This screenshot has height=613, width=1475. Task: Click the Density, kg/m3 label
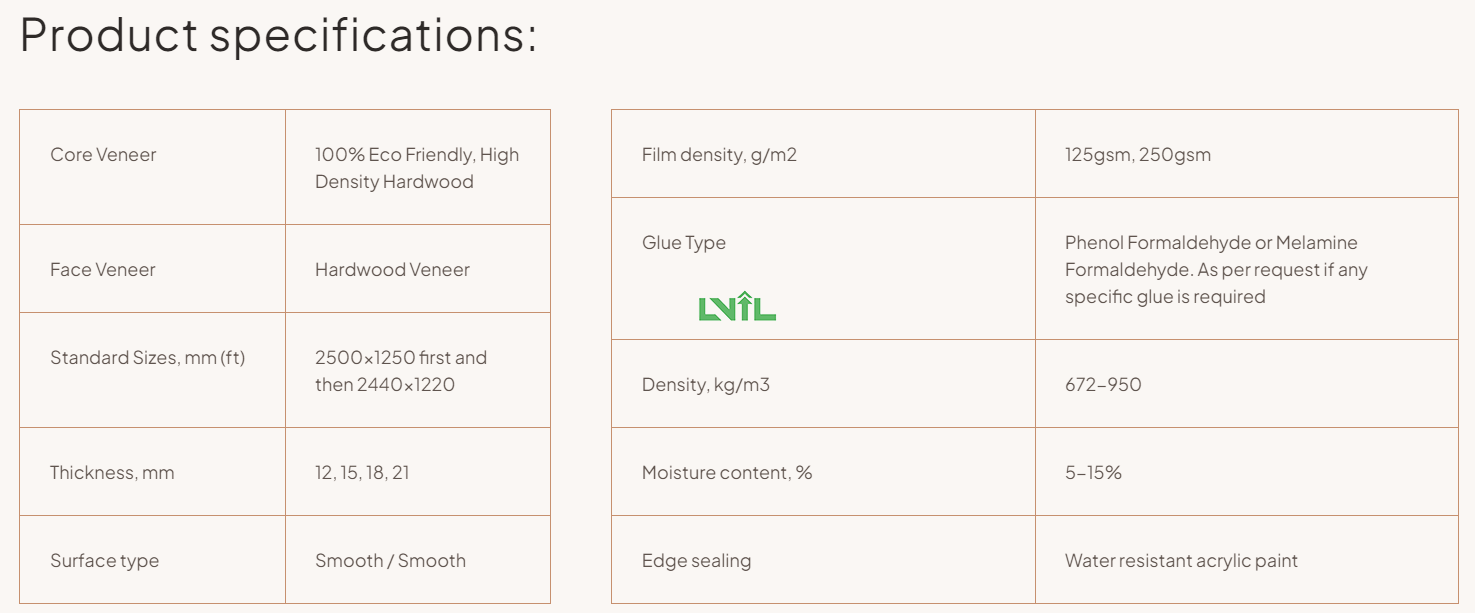706,385
